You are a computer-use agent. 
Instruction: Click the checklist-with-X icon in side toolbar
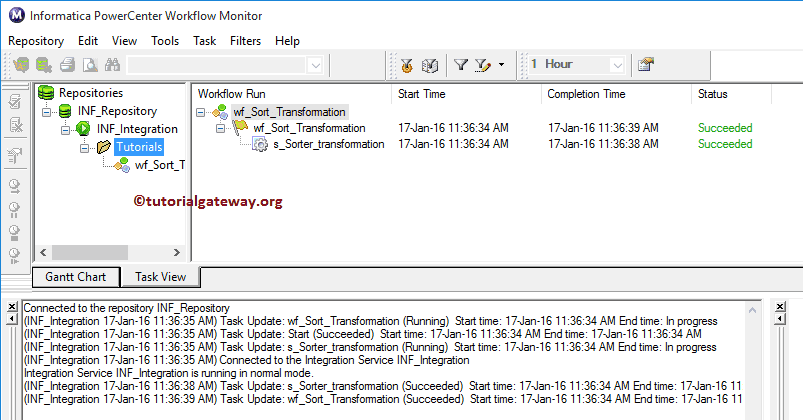[x=15, y=125]
